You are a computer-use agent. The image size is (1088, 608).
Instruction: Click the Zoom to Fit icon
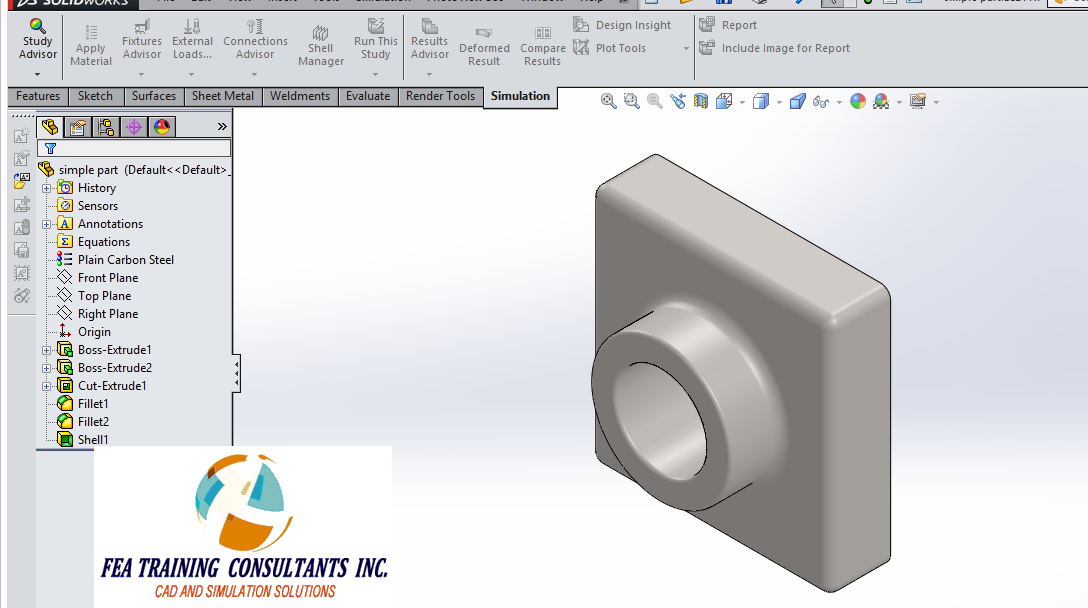(608, 100)
